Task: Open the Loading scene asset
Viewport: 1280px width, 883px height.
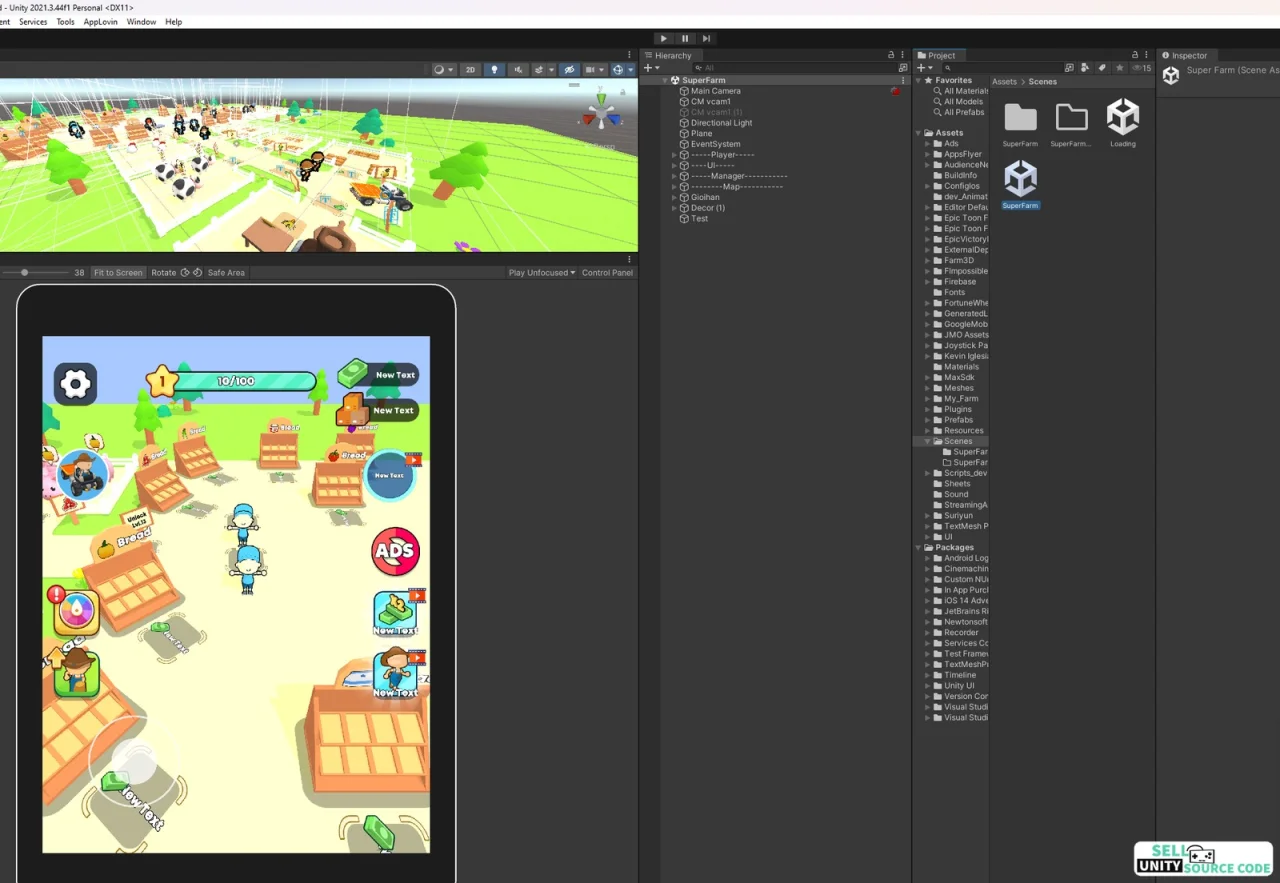Action: pos(1122,124)
